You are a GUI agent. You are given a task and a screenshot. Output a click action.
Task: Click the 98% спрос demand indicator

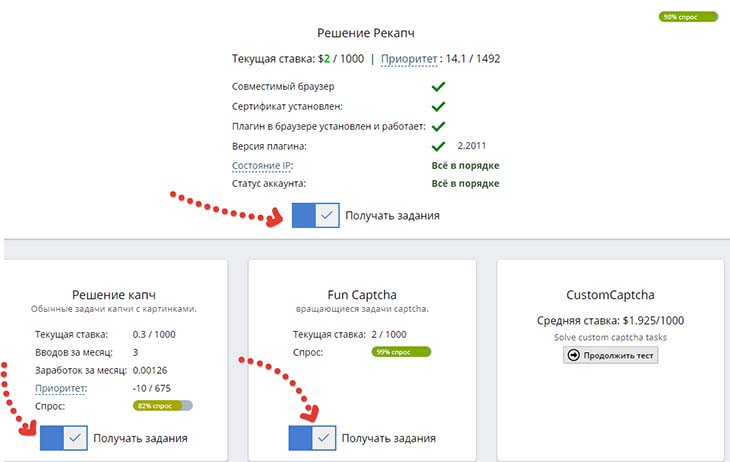[689, 17]
